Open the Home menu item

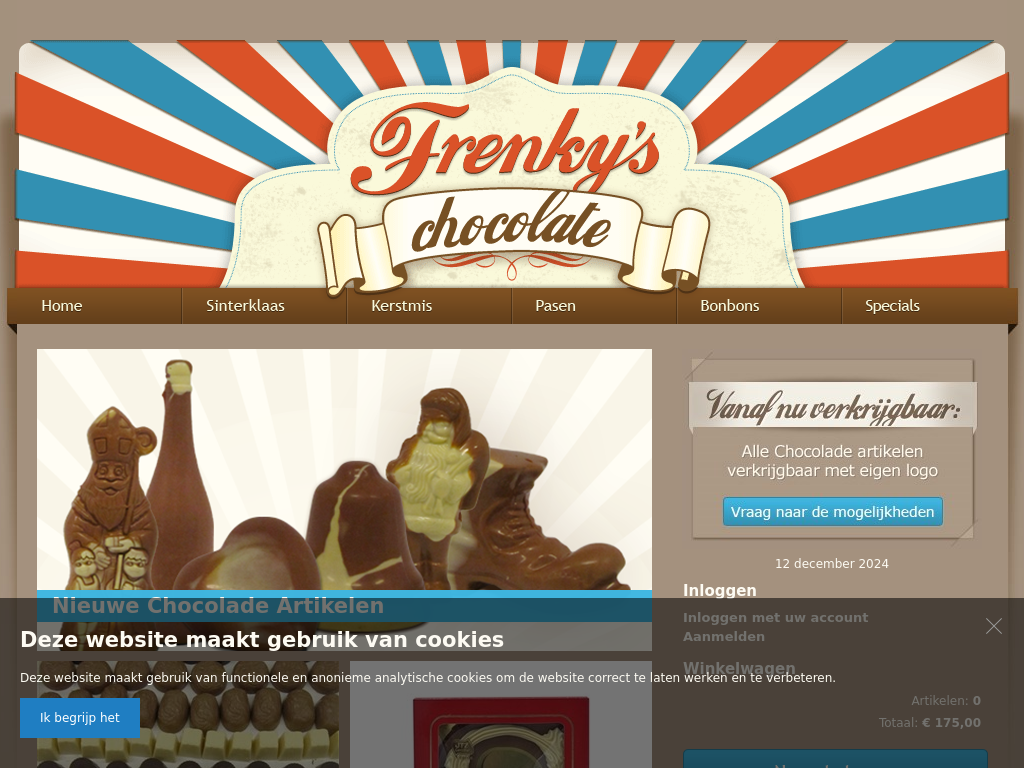point(61,306)
